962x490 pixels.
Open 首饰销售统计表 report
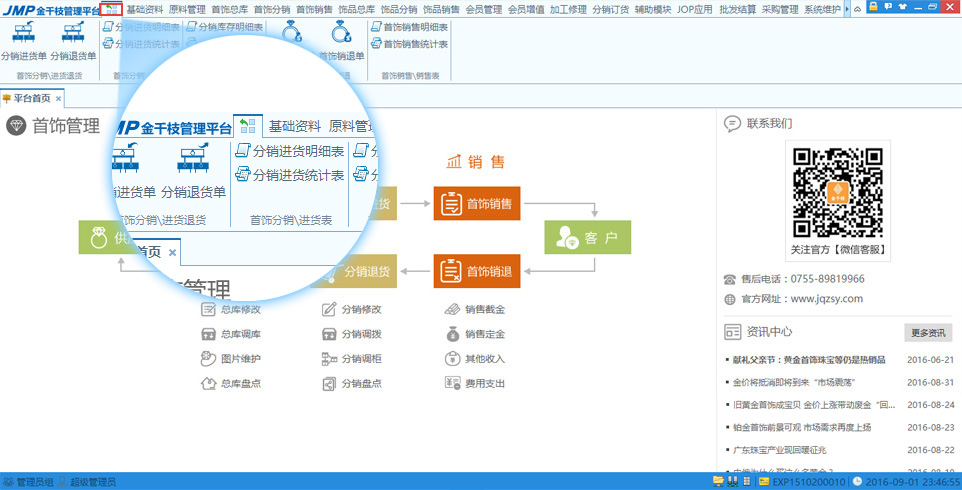pyautogui.click(x=410, y=44)
